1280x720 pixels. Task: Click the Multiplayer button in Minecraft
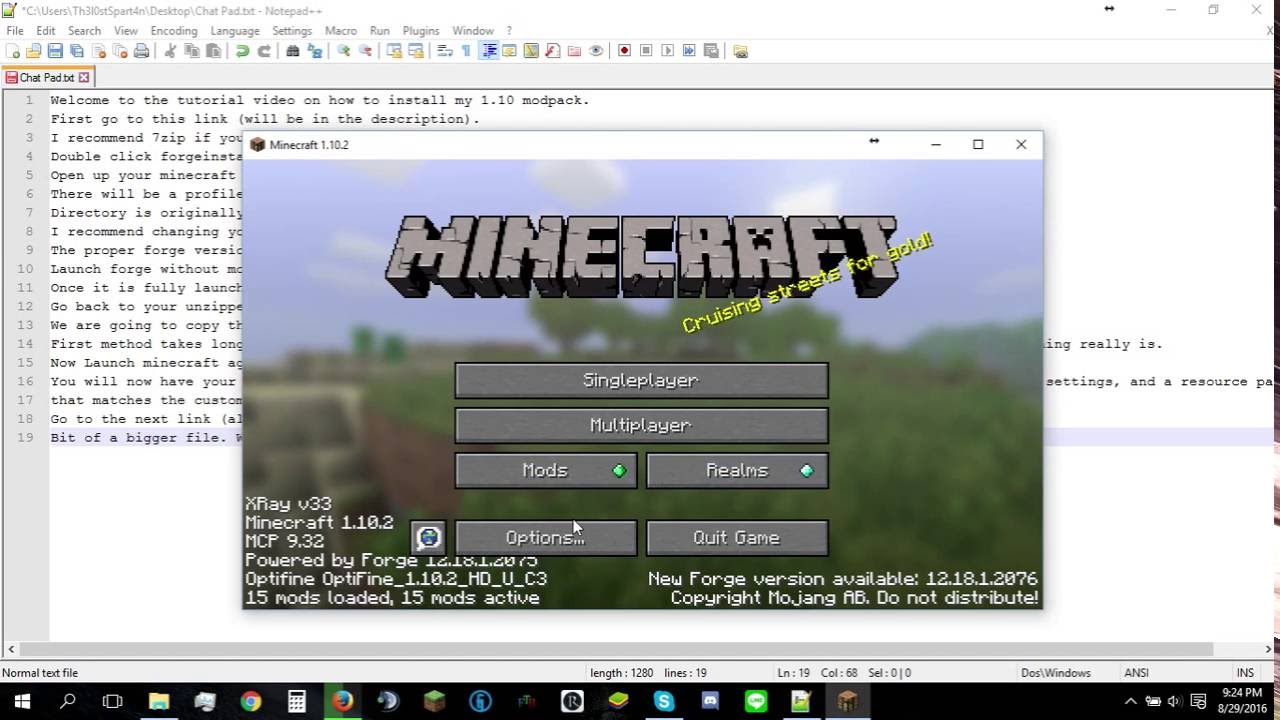click(x=641, y=425)
